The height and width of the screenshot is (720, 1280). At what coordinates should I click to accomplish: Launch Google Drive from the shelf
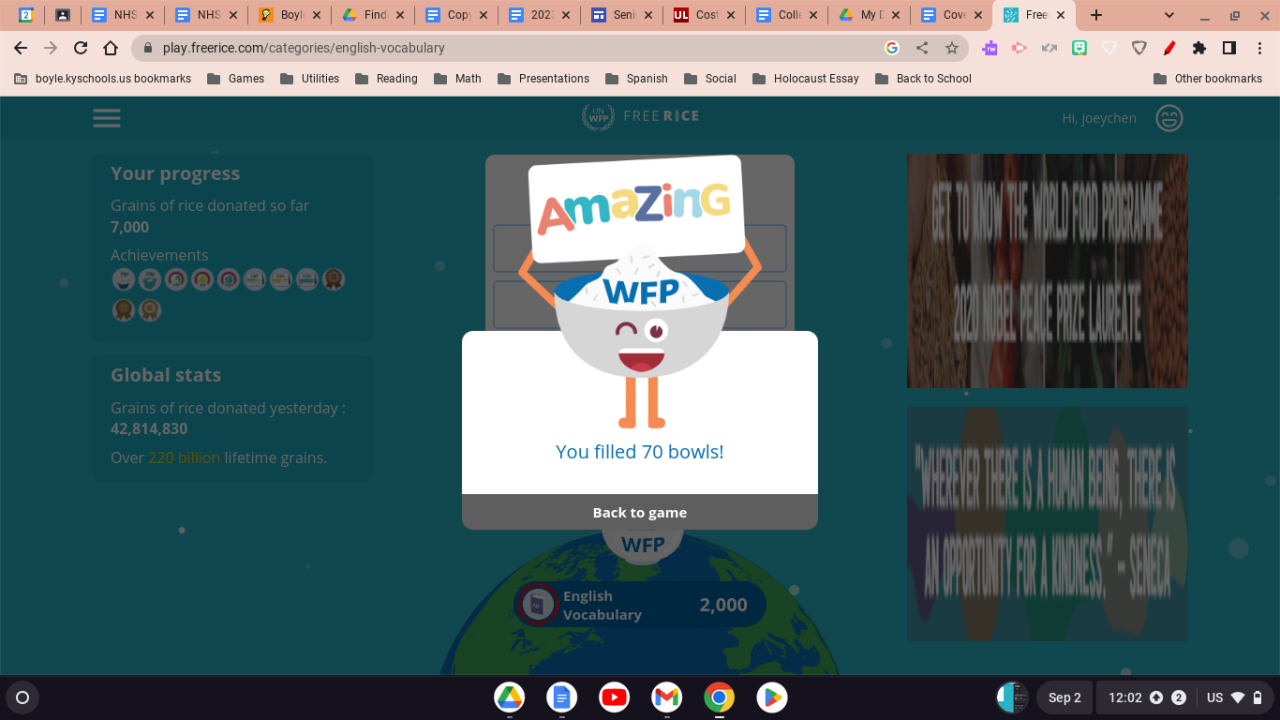(x=509, y=697)
